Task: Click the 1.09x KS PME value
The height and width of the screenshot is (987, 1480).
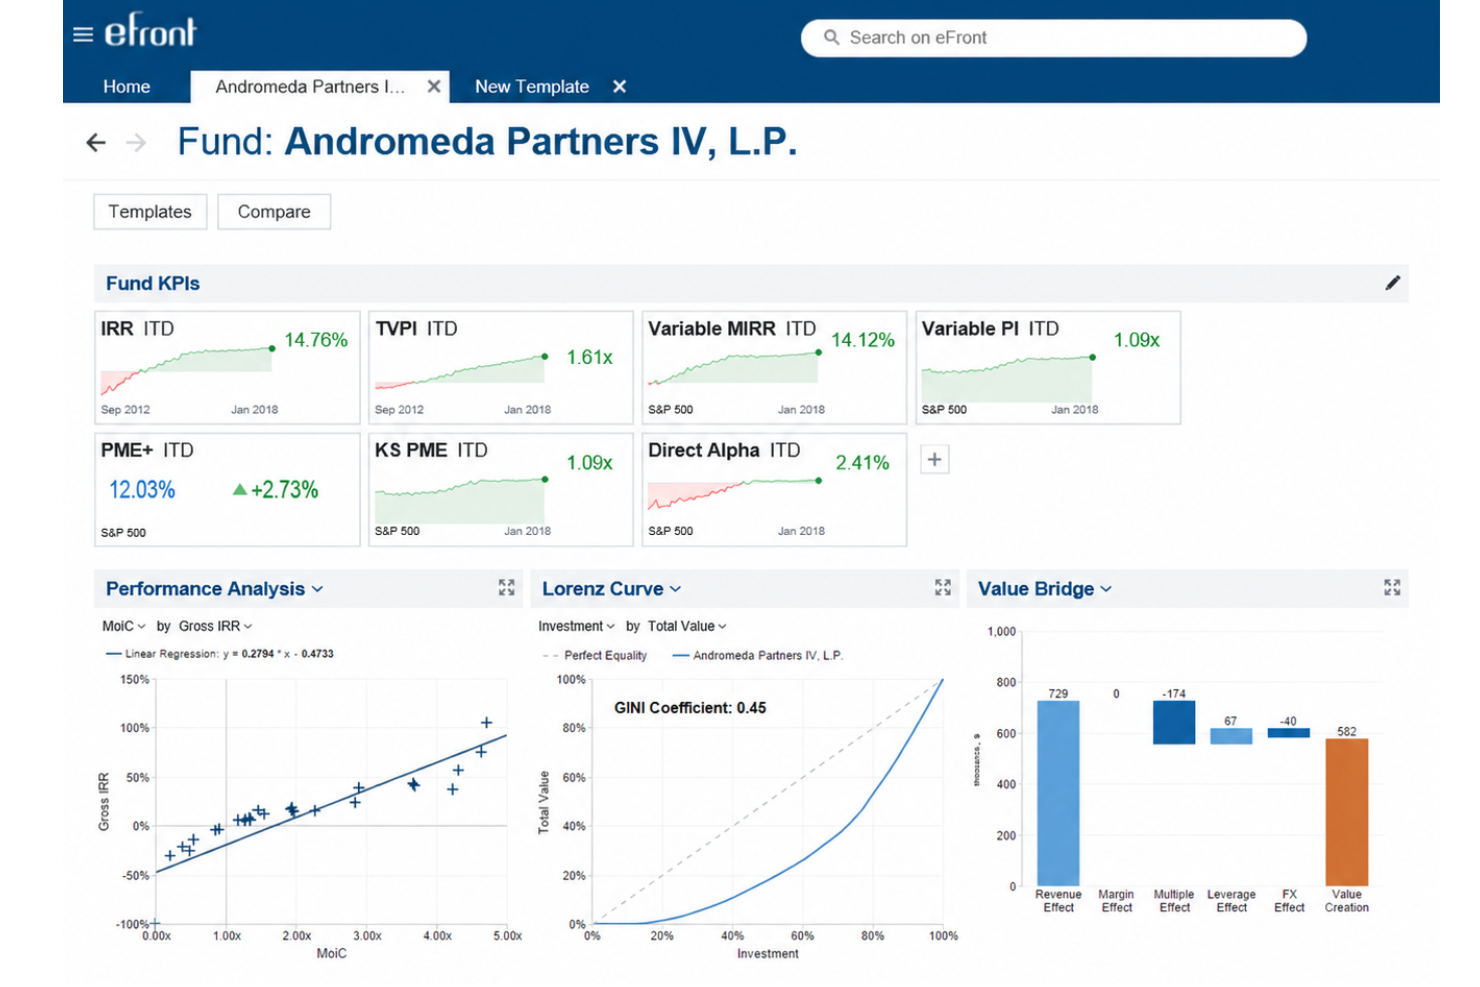Action: [x=590, y=463]
